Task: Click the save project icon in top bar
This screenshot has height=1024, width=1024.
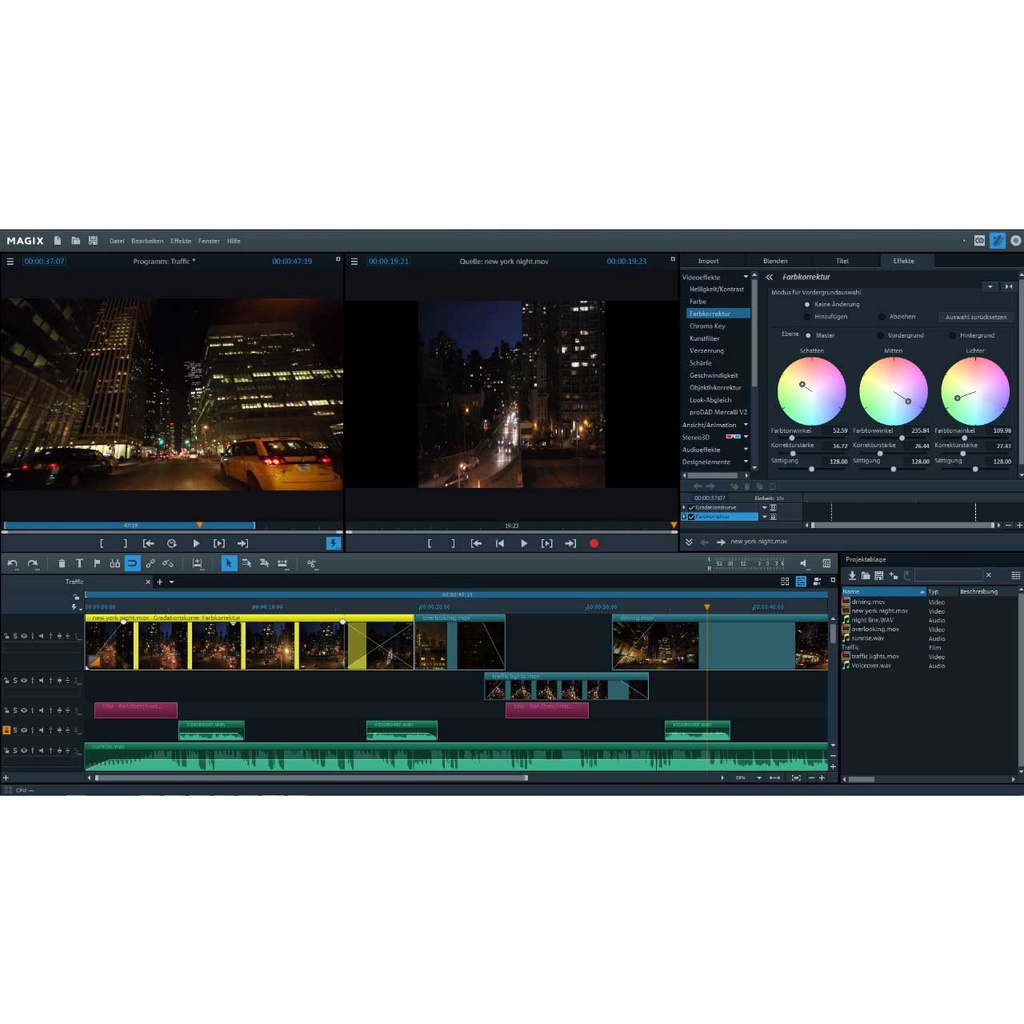Action: 93,241
